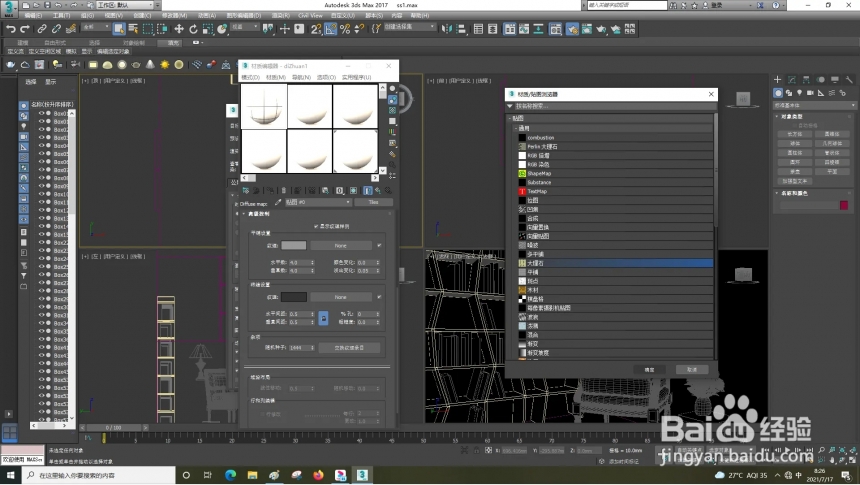Click the Tiles map type button
This screenshot has height=485, width=860.
tap(373, 202)
